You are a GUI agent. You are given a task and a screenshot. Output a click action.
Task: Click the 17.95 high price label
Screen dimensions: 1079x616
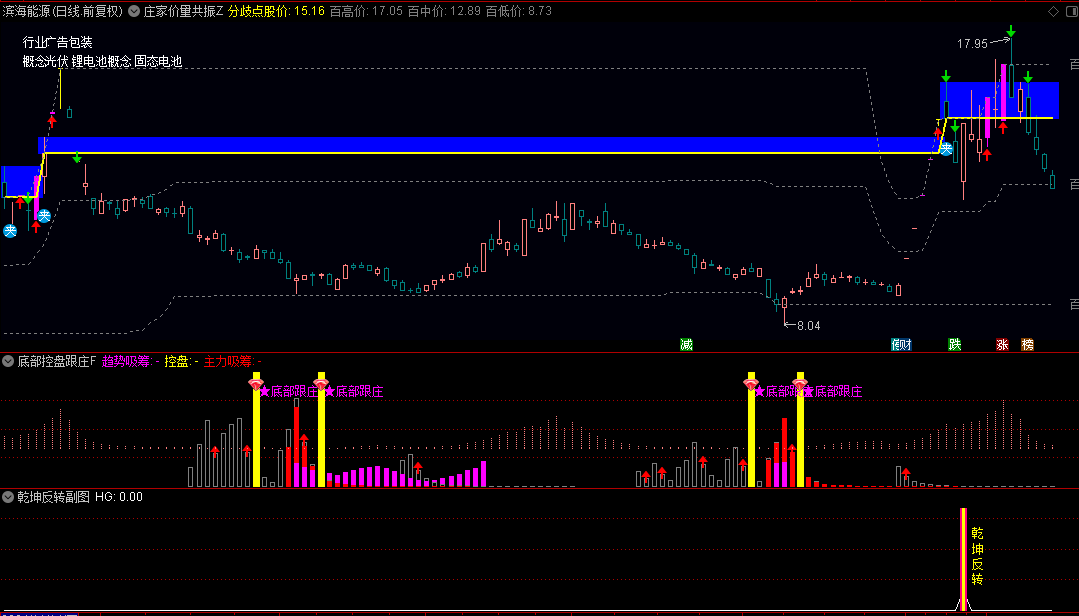click(x=972, y=43)
